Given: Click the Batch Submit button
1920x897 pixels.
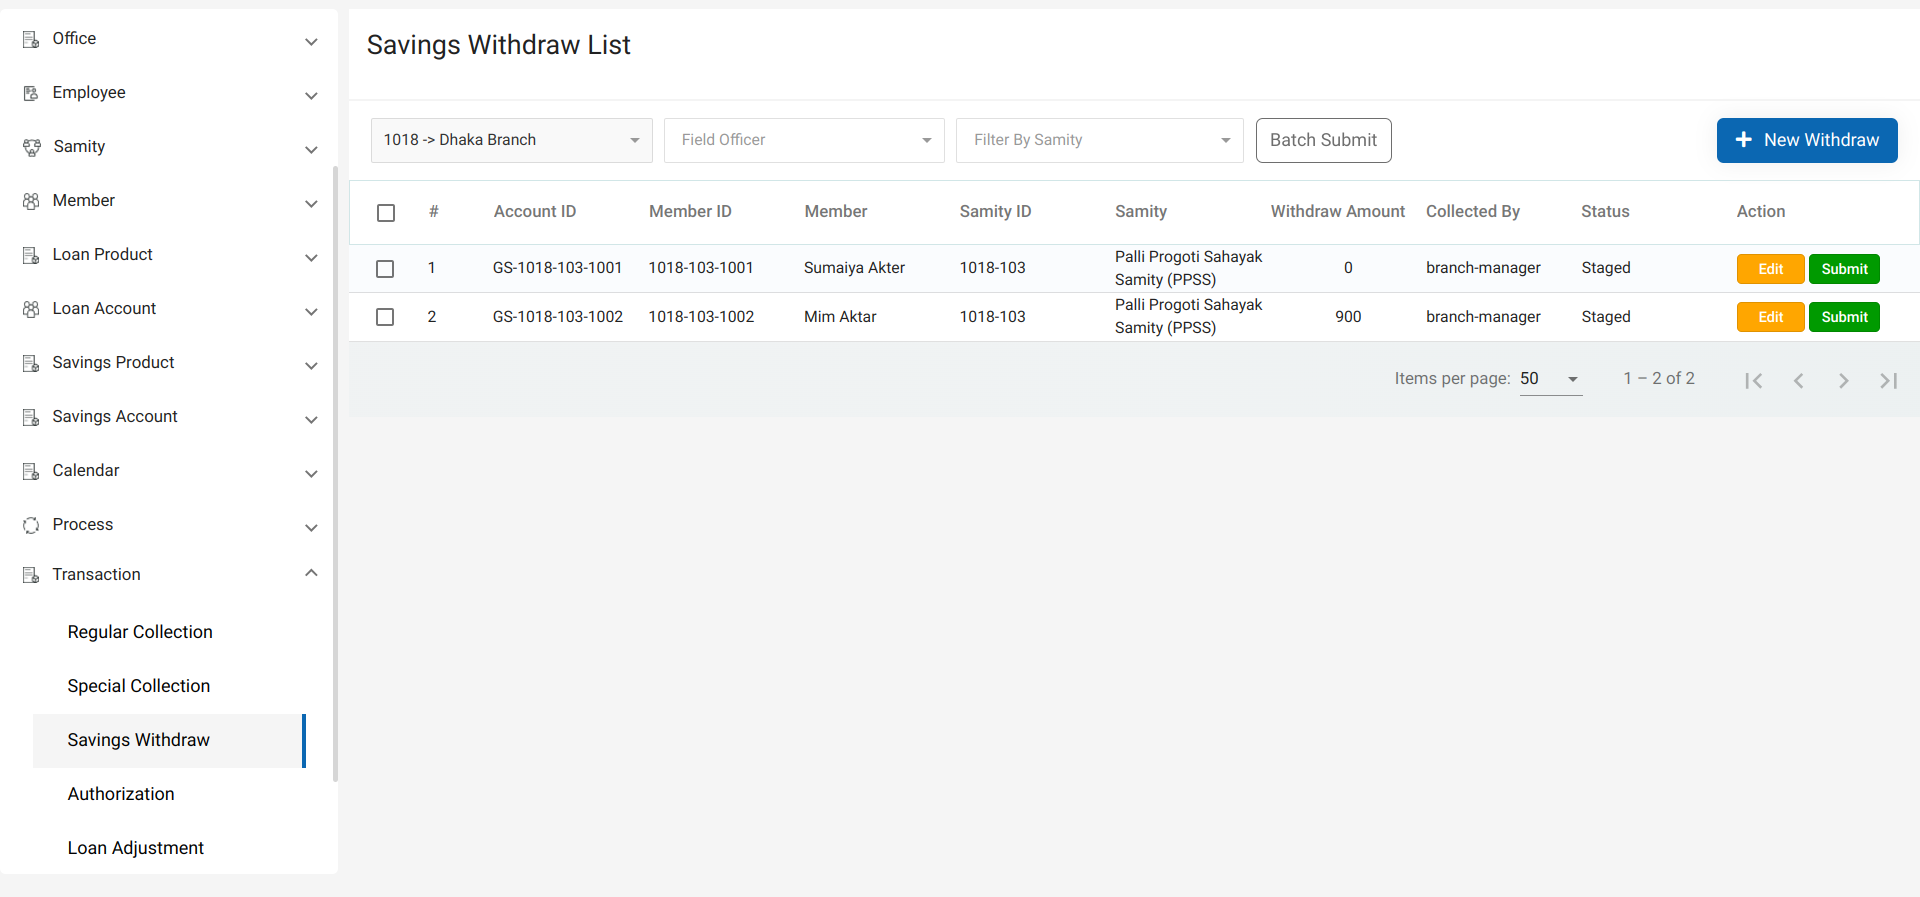Looking at the screenshot, I should [1323, 140].
